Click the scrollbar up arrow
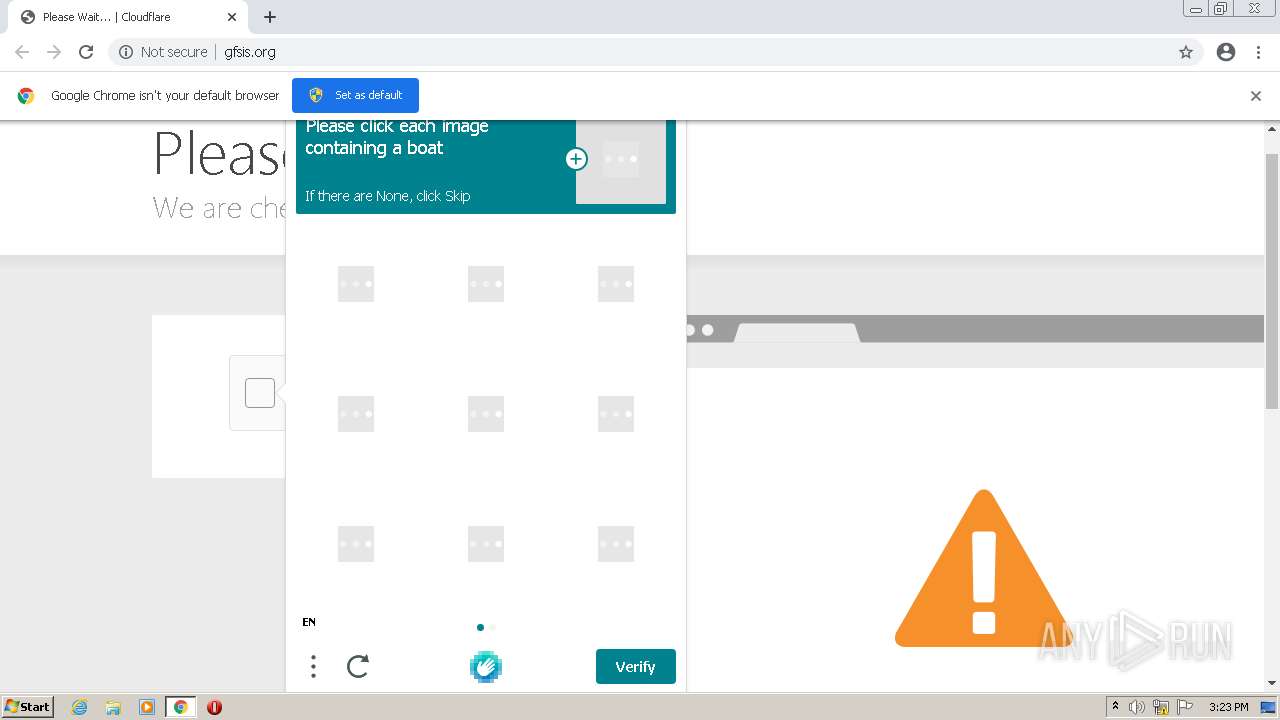Image resolution: width=1280 pixels, height=720 pixels. [1272, 129]
